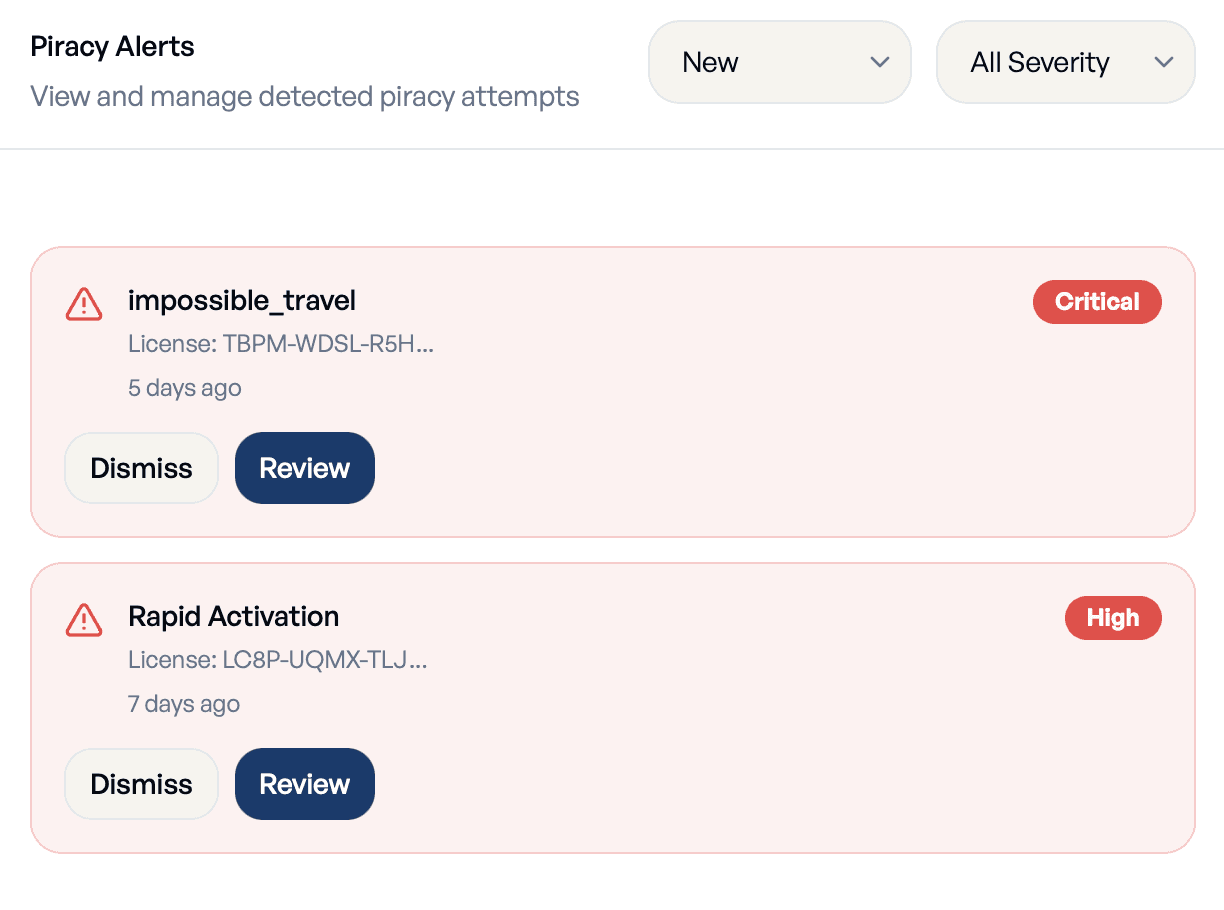Open the New status filter dropdown
1224x910 pixels.
pyautogui.click(x=780, y=62)
